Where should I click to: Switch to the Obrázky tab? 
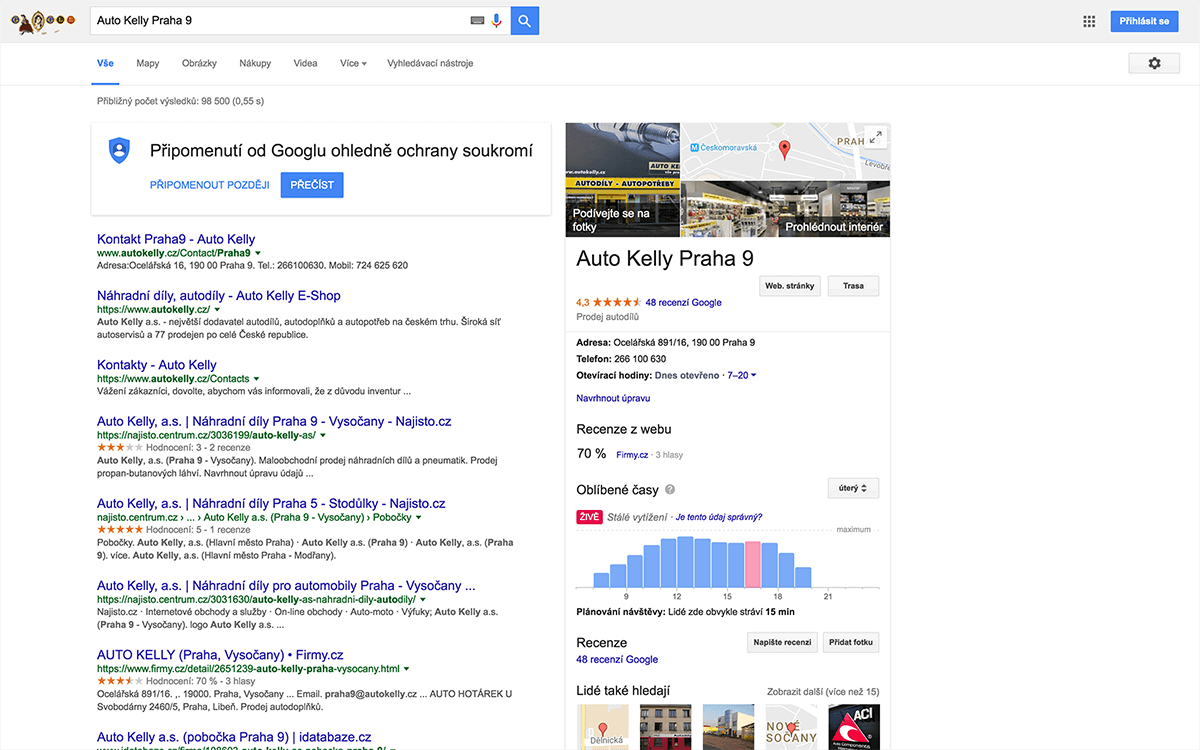(x=199, y=63)
